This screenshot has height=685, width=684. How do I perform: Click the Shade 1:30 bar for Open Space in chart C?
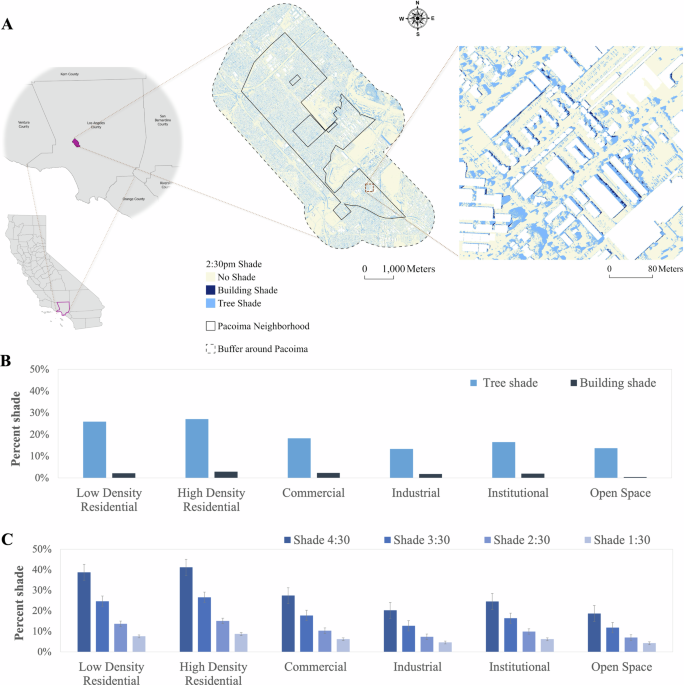tap(649, 647)
